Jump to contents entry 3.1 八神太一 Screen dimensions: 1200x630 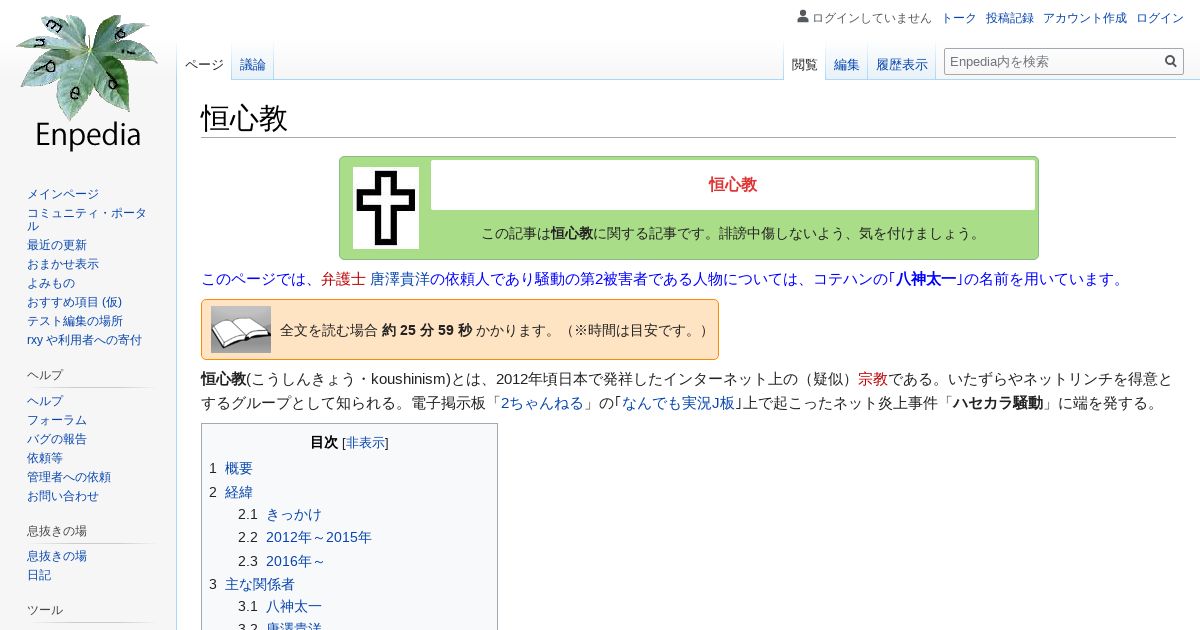tap(280, 606)
